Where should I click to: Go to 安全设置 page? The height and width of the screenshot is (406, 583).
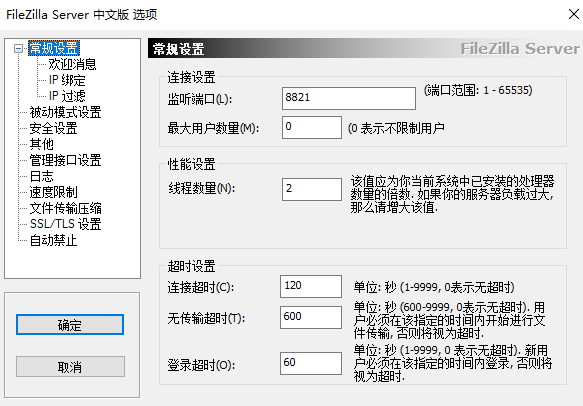53,128
